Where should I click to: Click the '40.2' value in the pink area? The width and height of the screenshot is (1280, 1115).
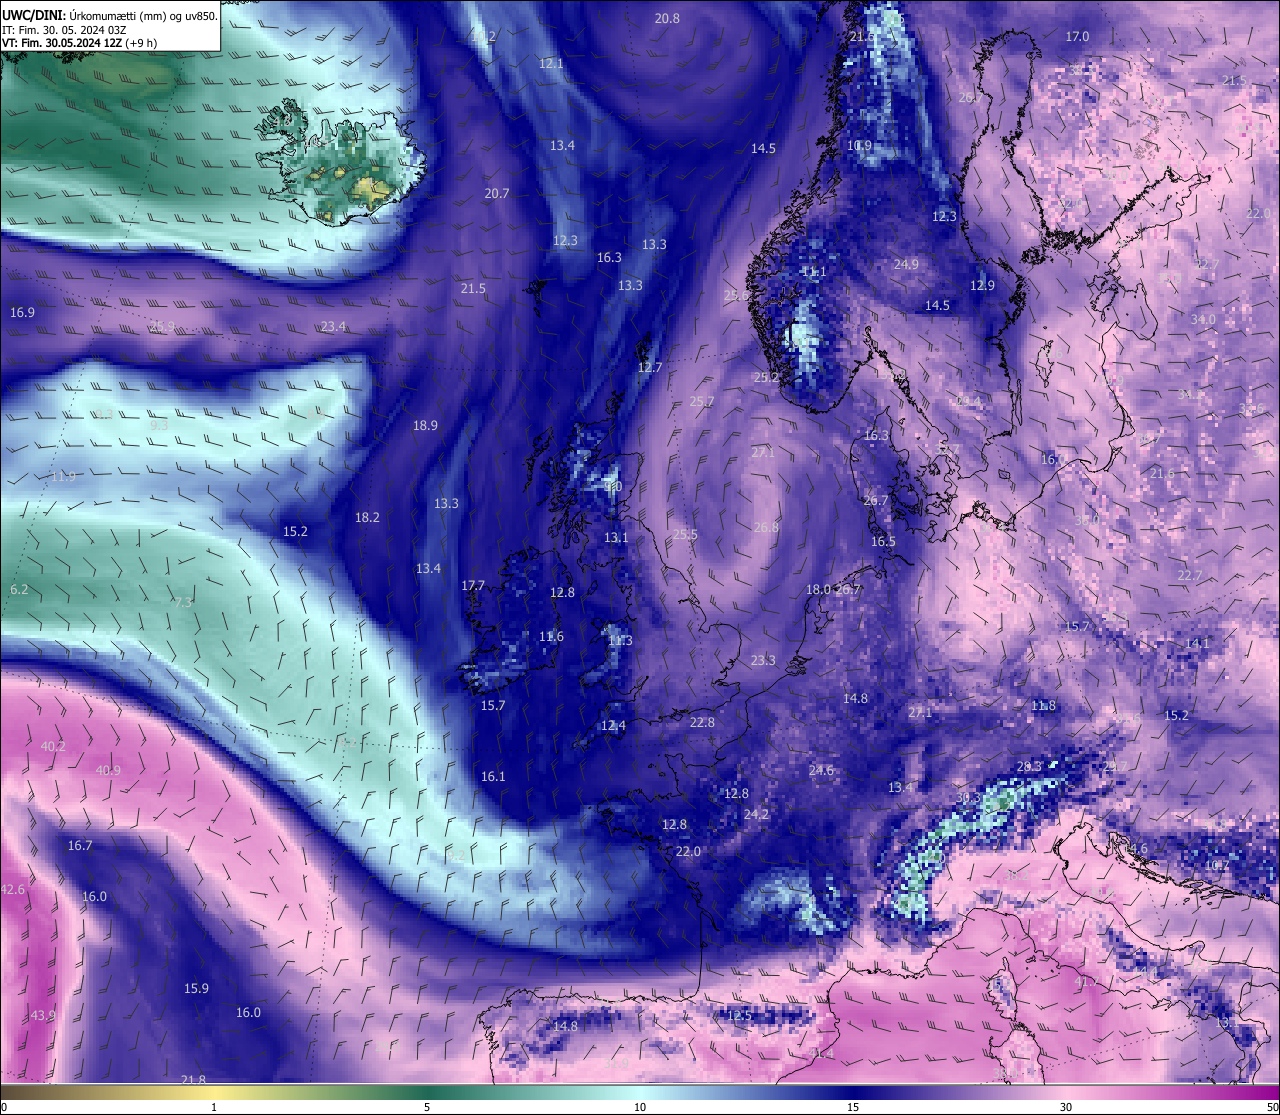[x=53, y=747]
